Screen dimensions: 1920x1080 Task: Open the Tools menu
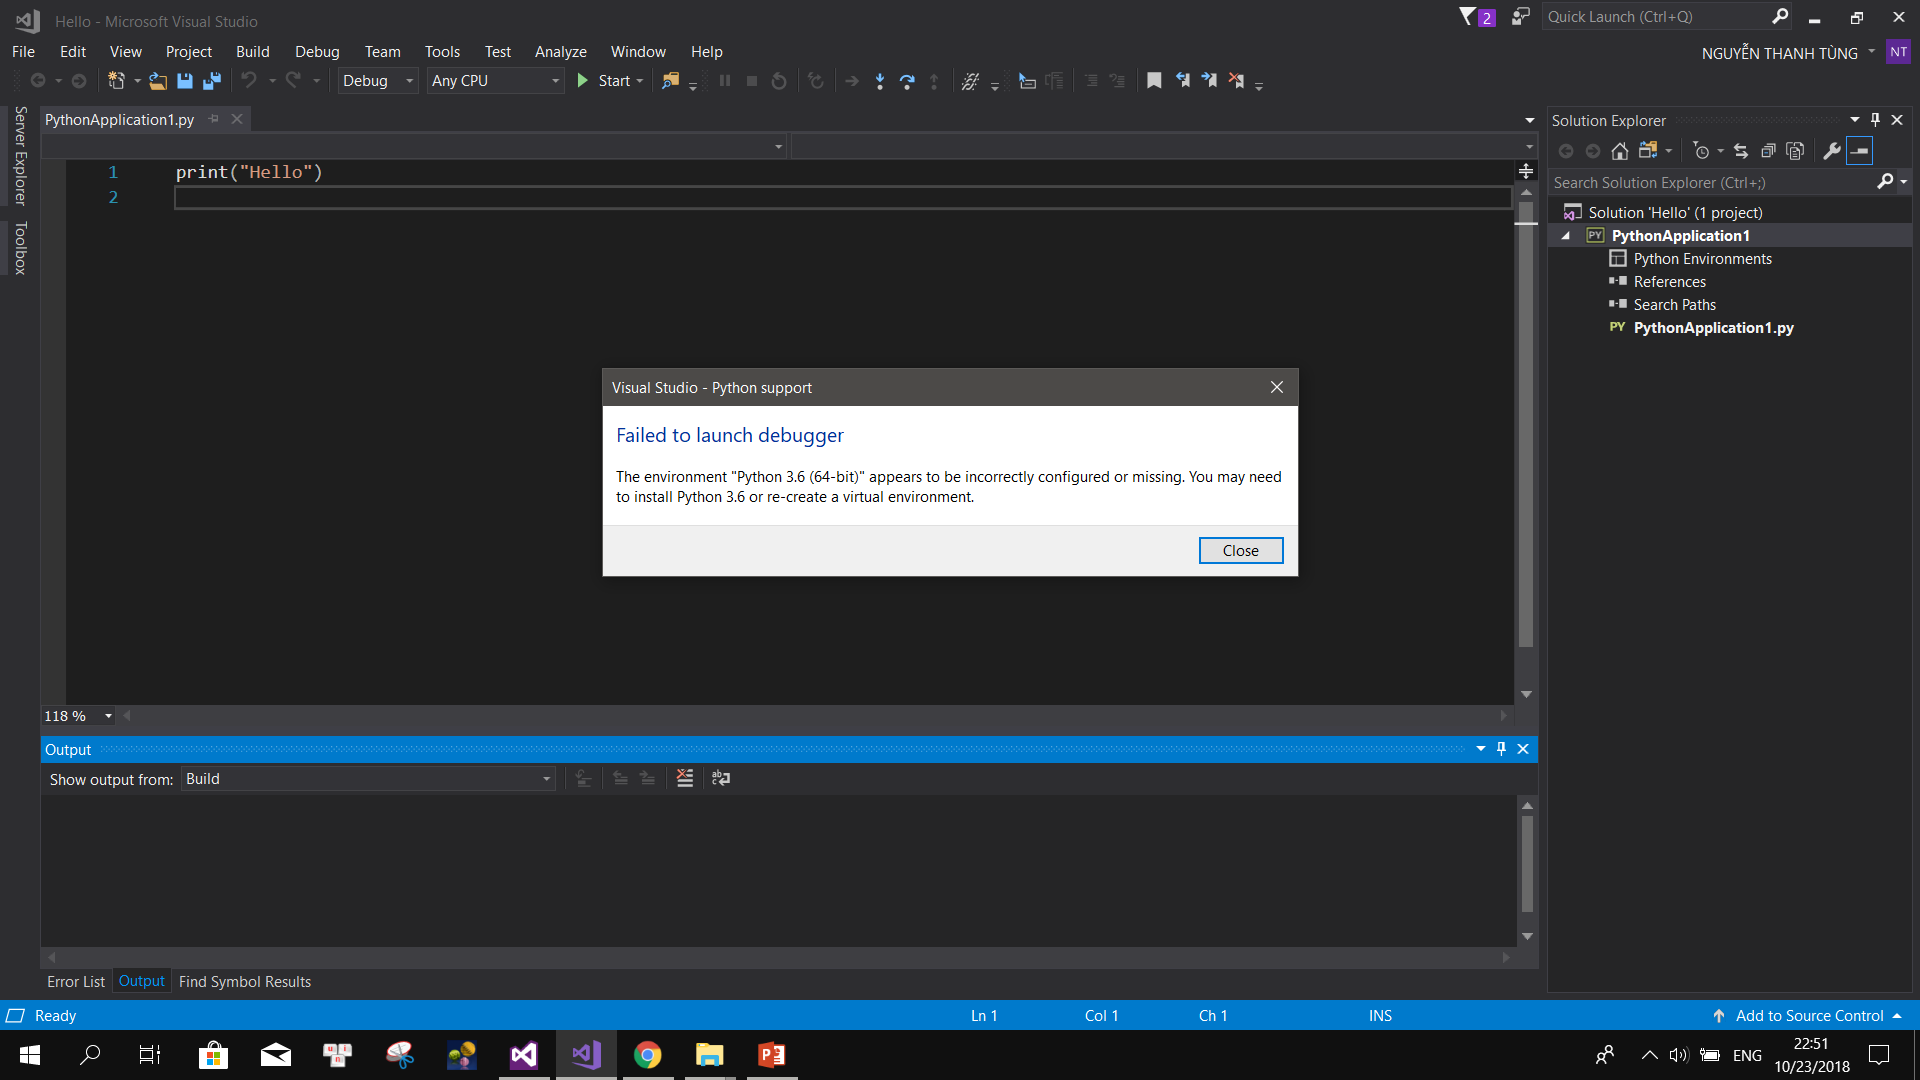442,52
